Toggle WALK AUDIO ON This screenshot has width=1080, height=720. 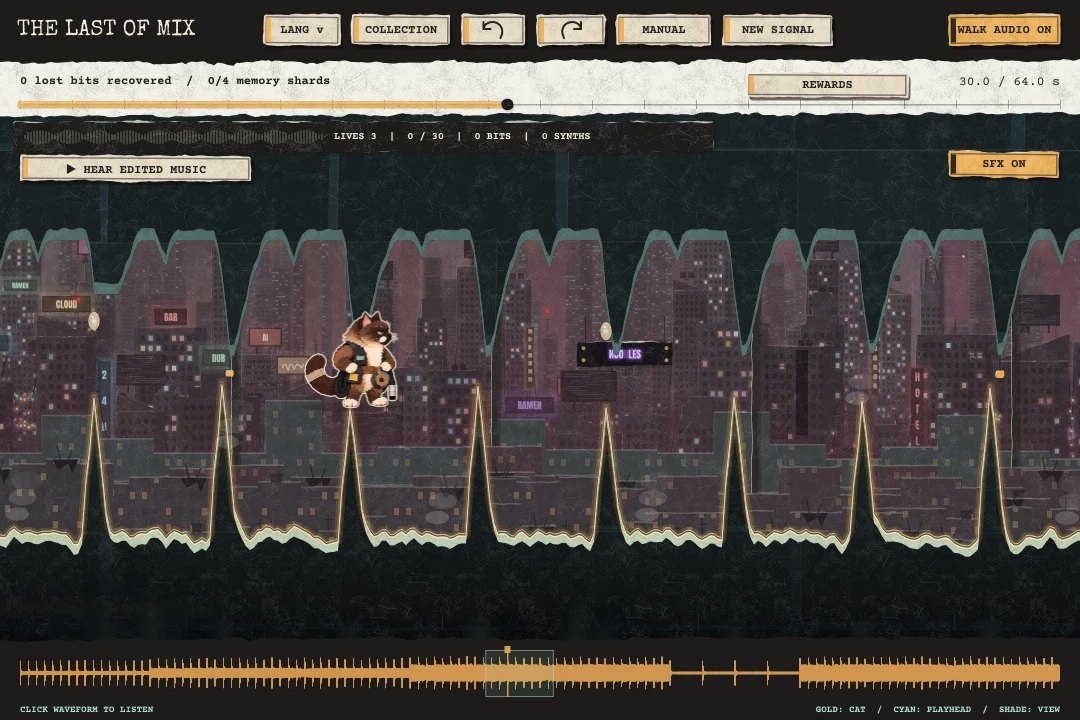coord(1004,30)
